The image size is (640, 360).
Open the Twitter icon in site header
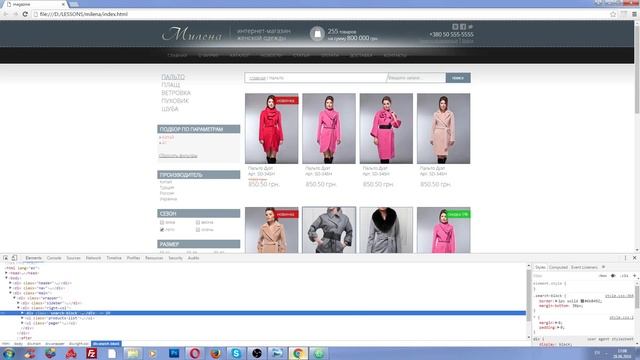[471, 27]
